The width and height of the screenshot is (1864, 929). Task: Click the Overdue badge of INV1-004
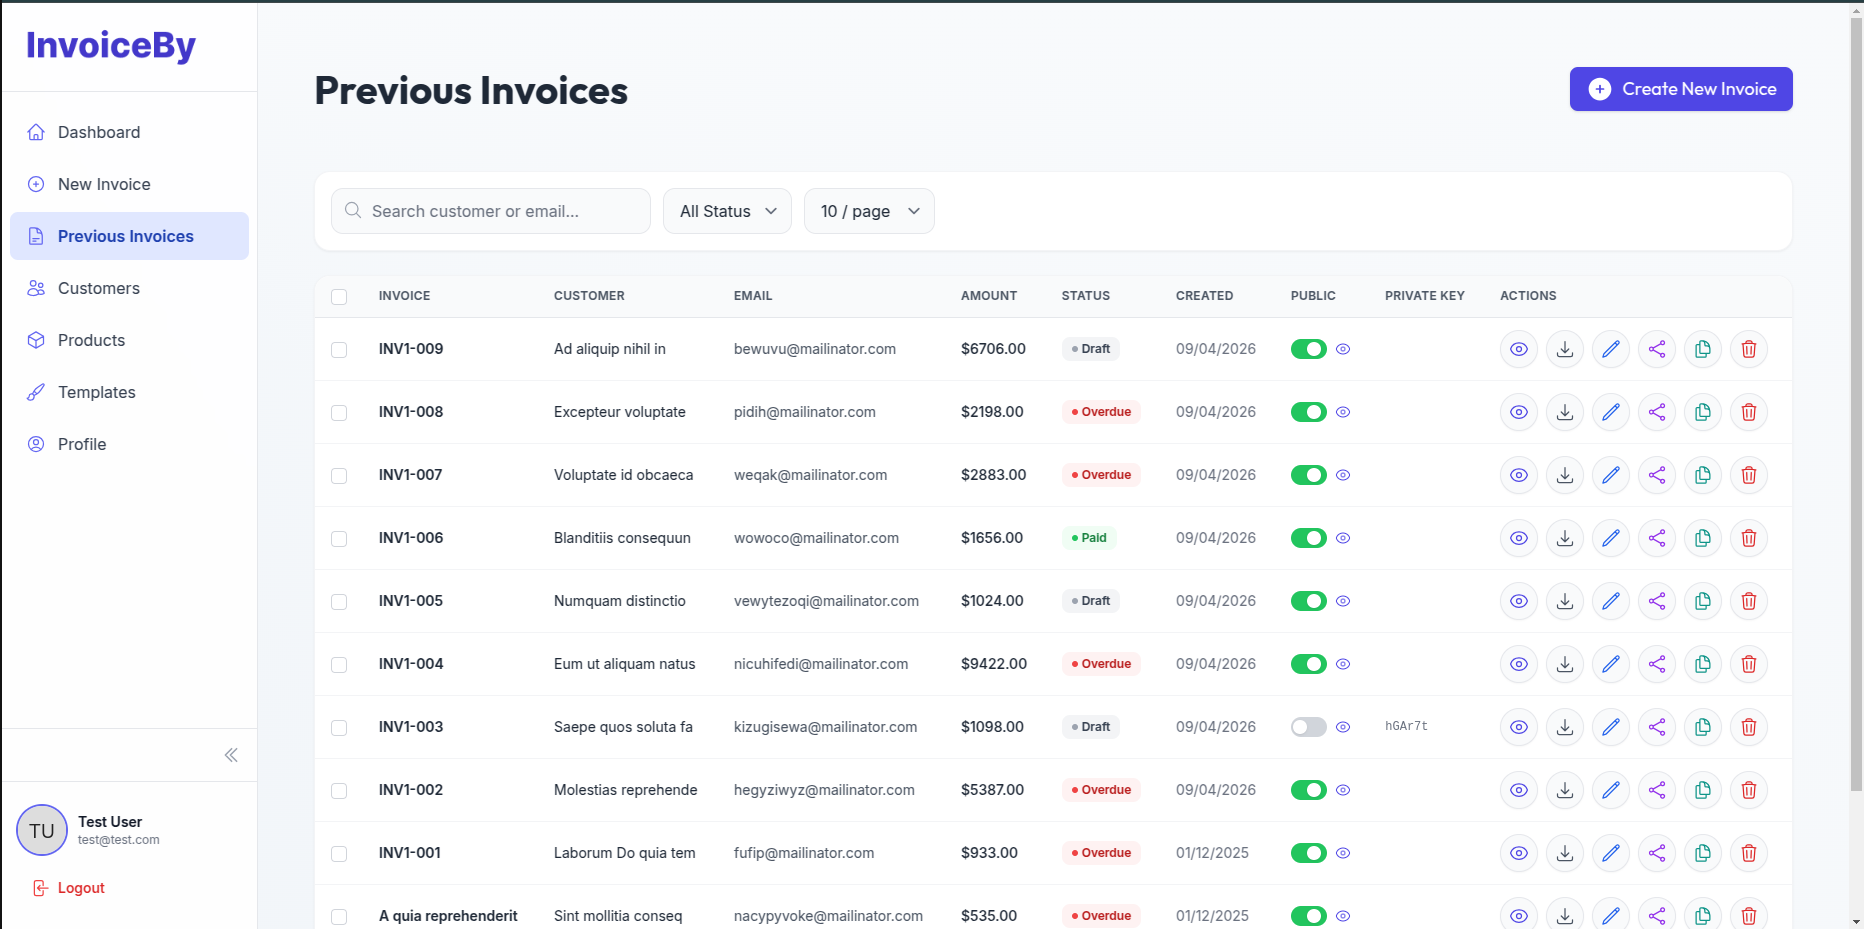tap(1101, 664)
